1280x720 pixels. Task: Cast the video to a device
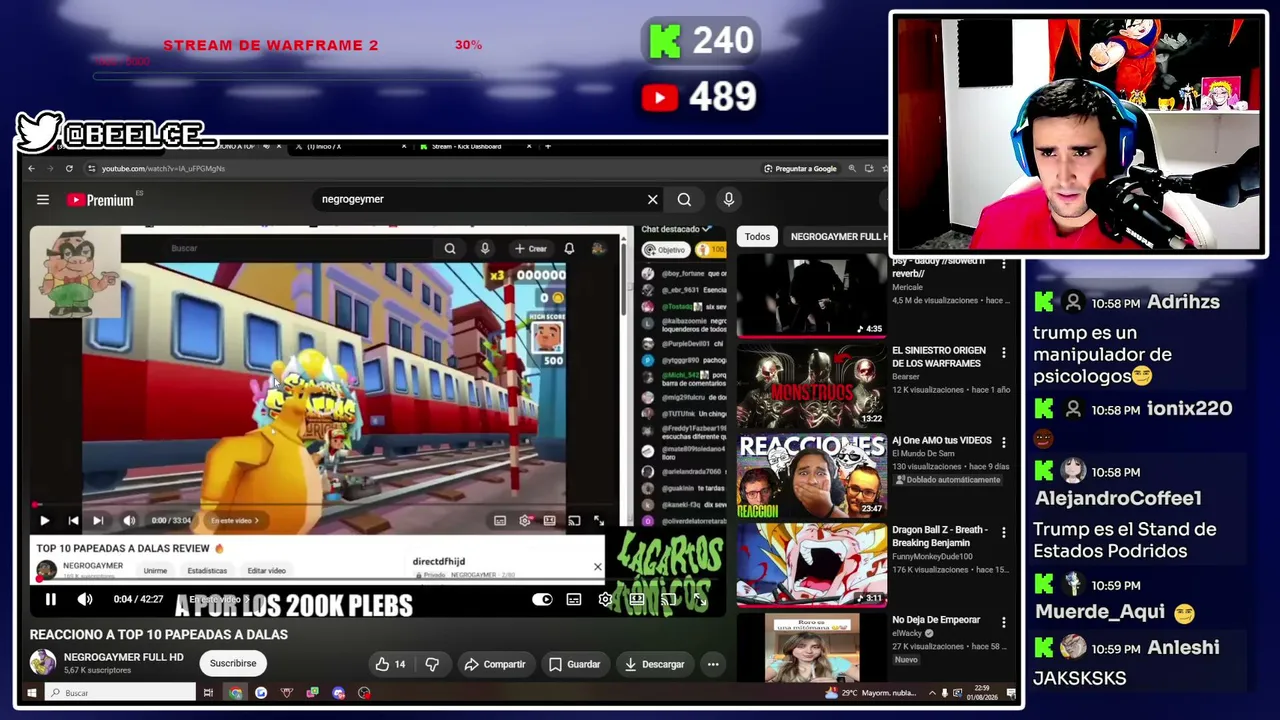pos(668,600)
